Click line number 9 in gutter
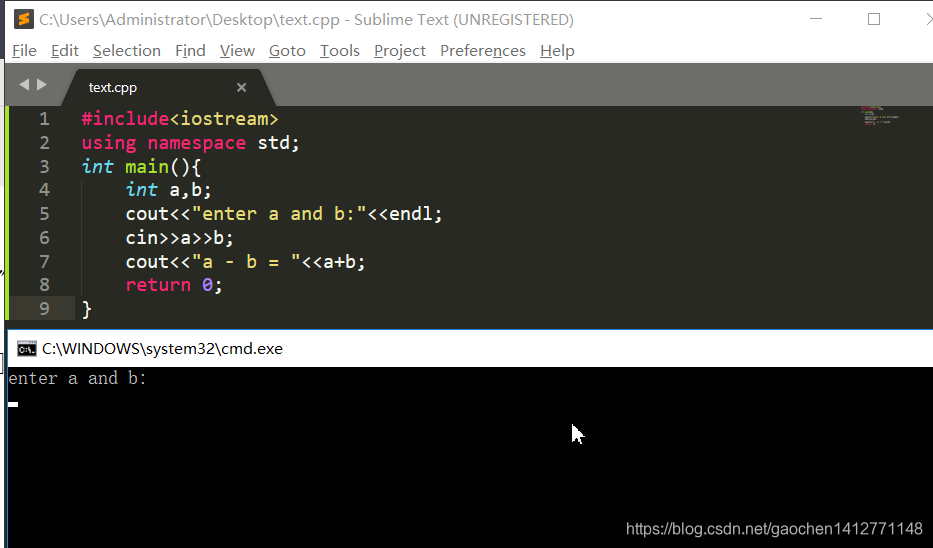 coord(45,309)
